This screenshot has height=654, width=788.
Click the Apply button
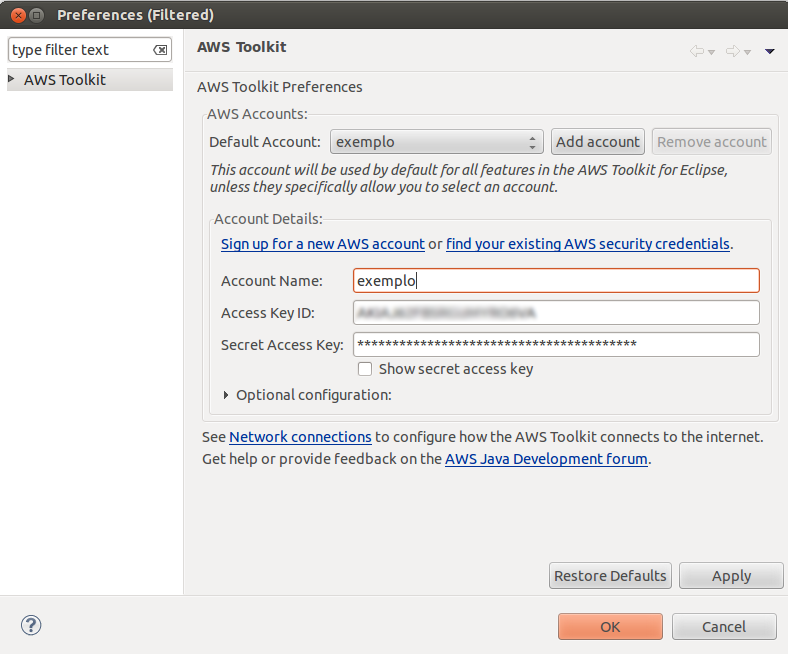tap(731, 576)
